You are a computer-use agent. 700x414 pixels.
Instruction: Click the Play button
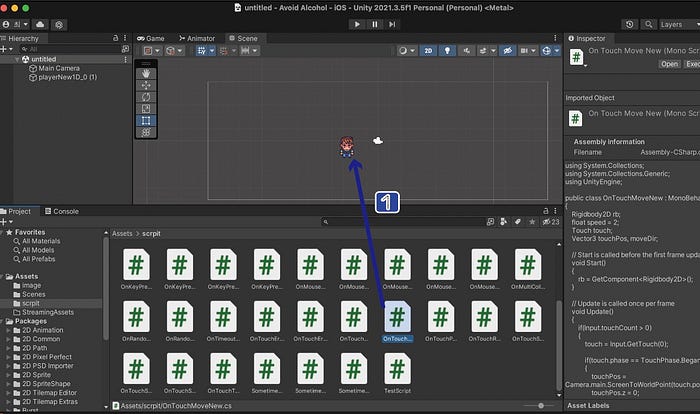pos(357,24)
